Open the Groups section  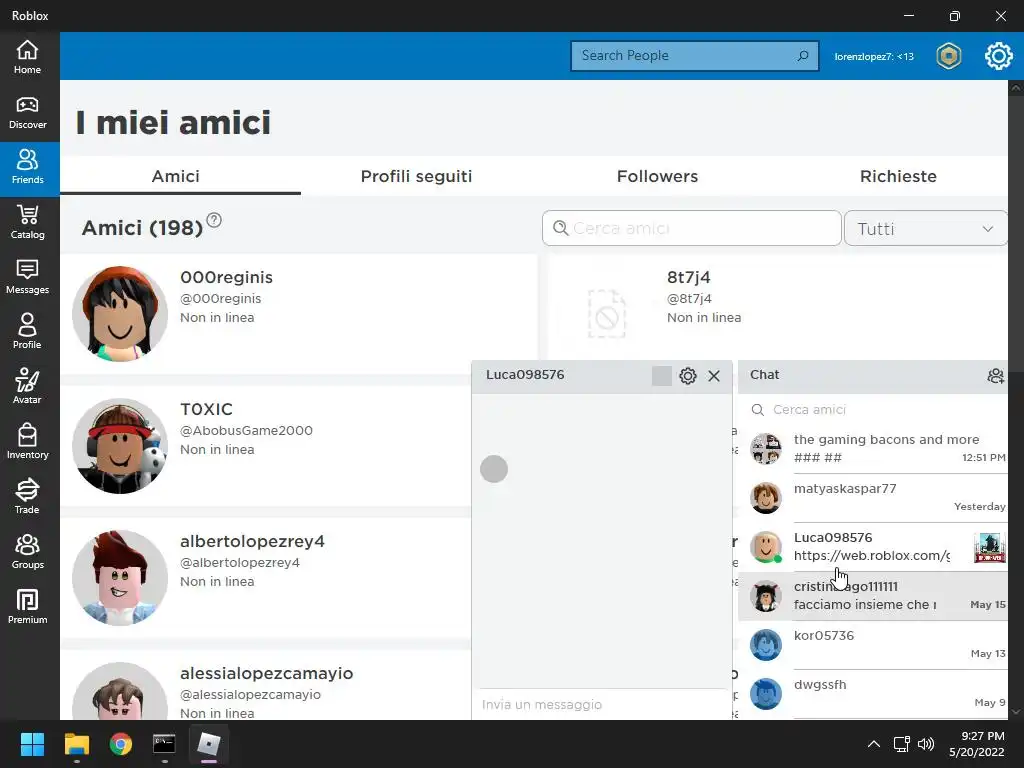pyautogui.click(x=27, y=552)
